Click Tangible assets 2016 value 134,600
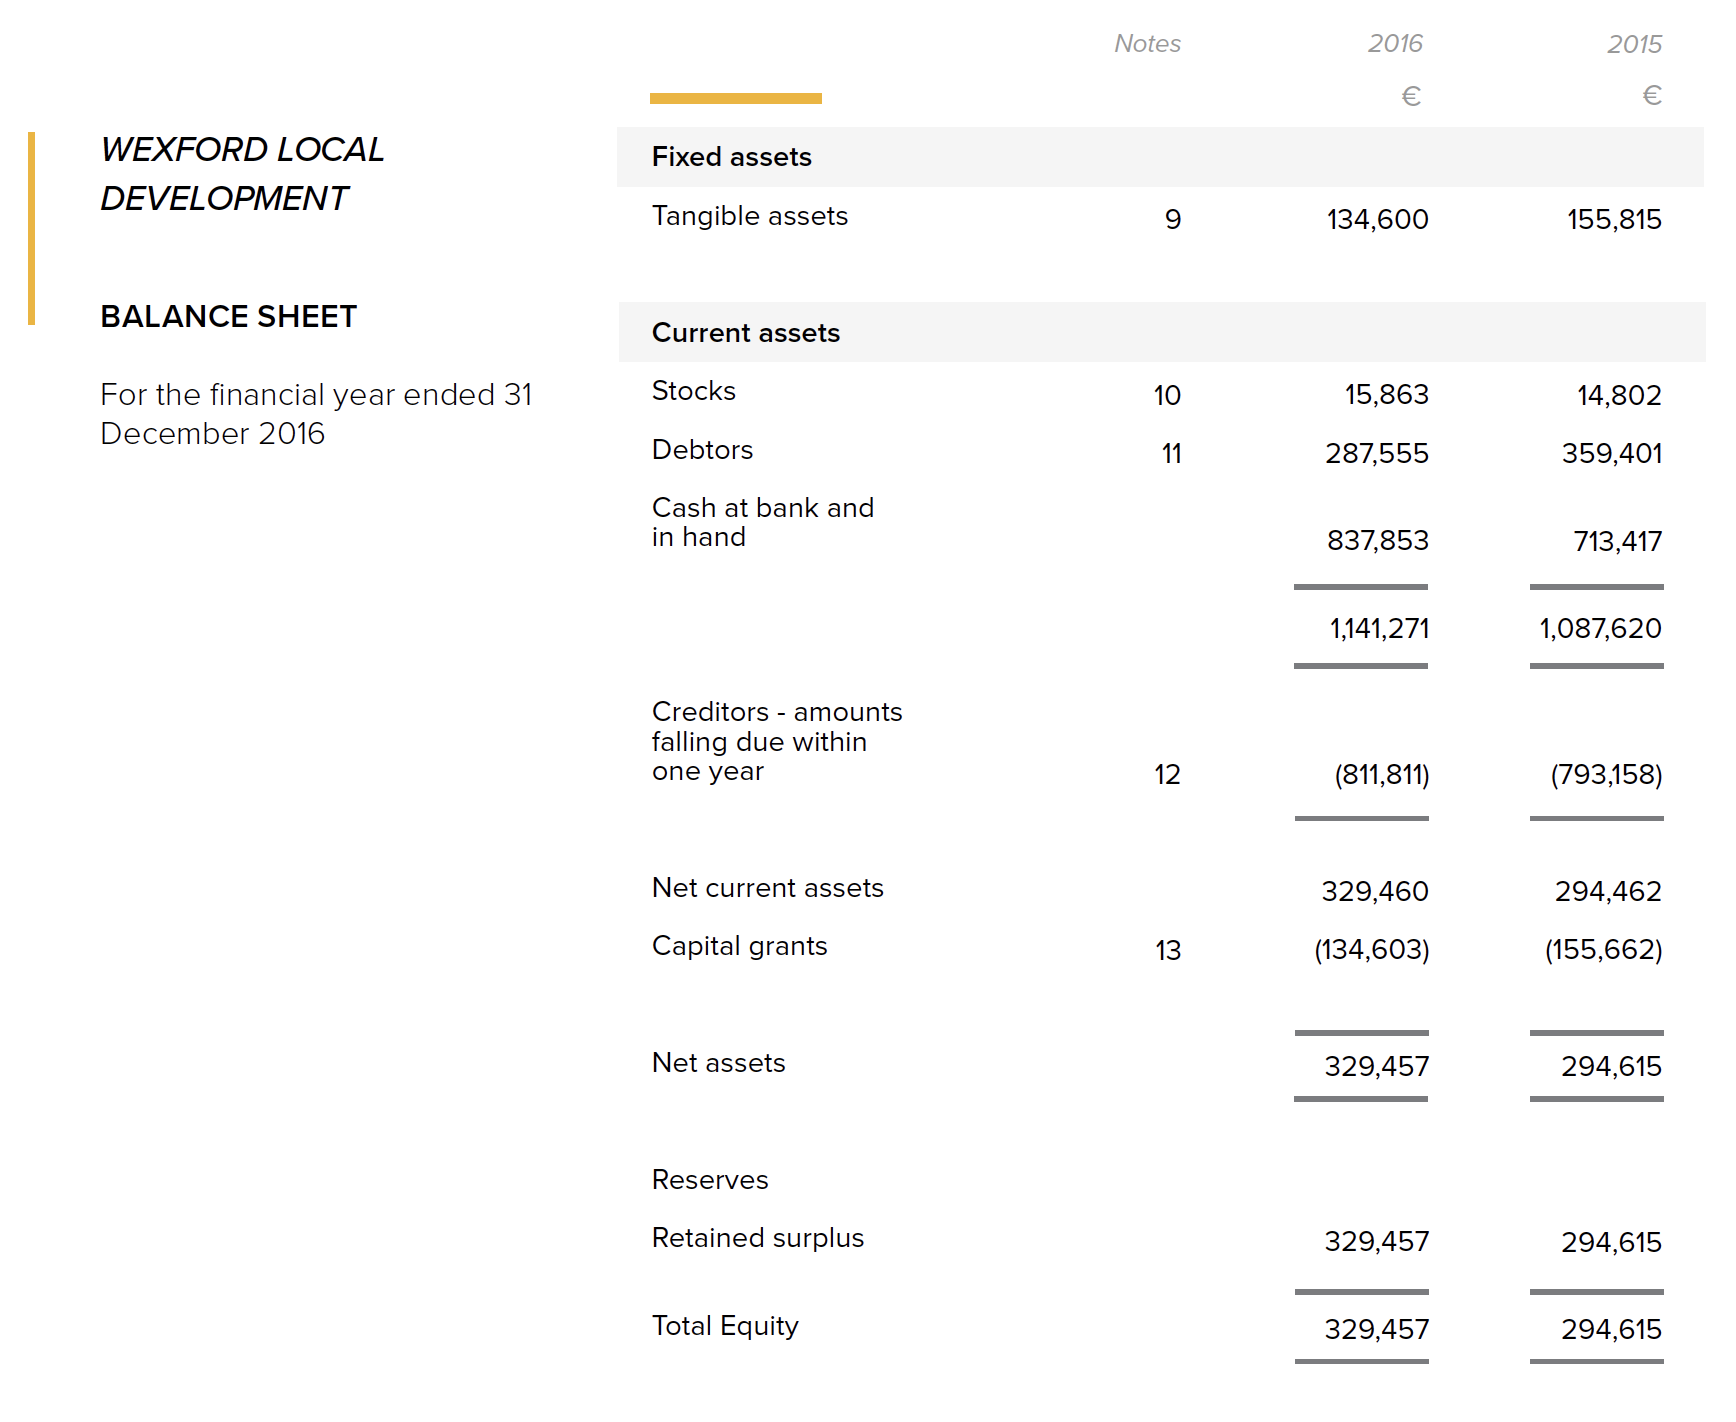 1377,219
